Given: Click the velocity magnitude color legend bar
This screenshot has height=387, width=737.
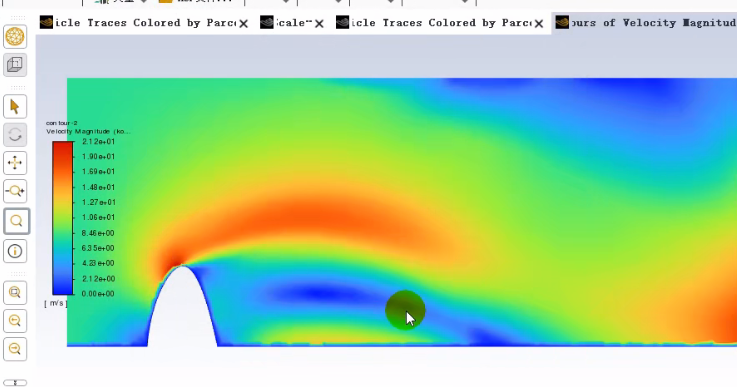Looking at the screenshot, I should click(63, 218).
